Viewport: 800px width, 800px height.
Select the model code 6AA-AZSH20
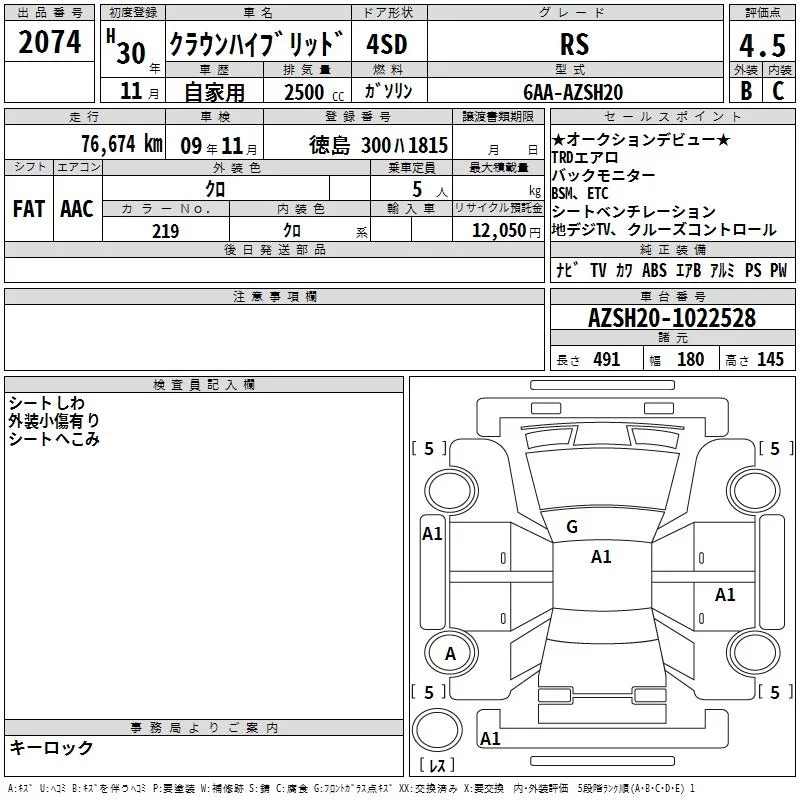[x=573, y=92]
